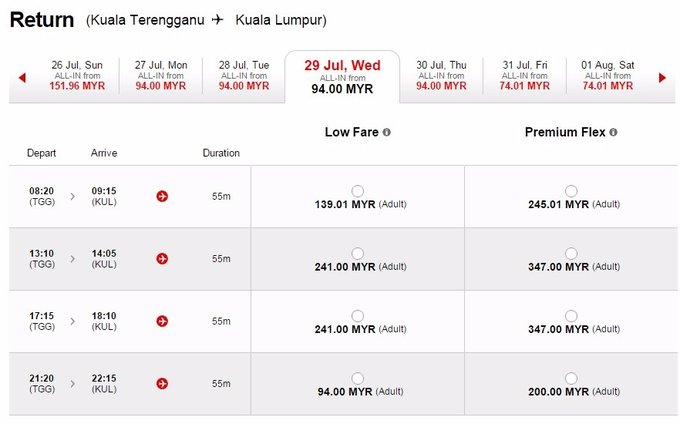Select the 01 Aug, Sat date tab
This screenshot has height=424, width=680.
(x=608, y=76)
